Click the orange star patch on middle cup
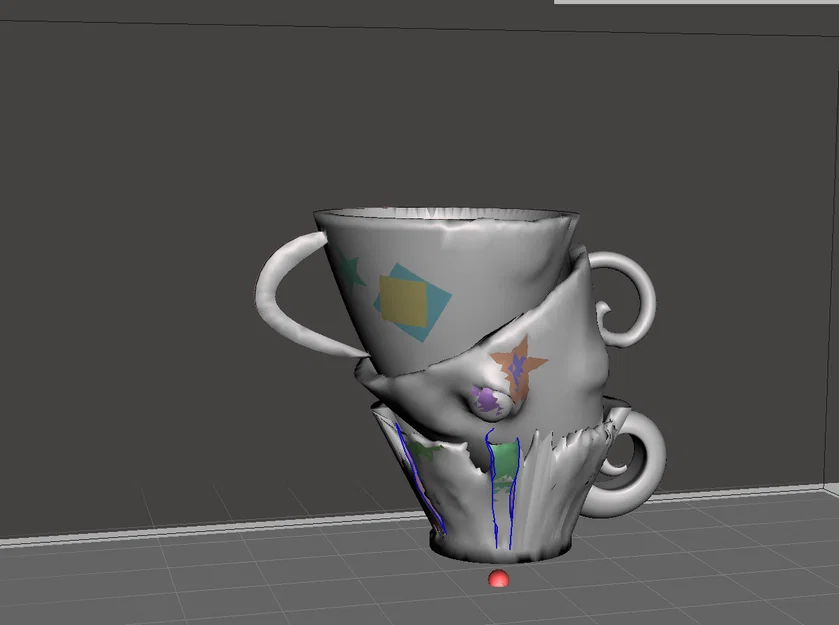The width and height of the screenshot is (839, 625). pyautogui.click(x=518, y=368)
